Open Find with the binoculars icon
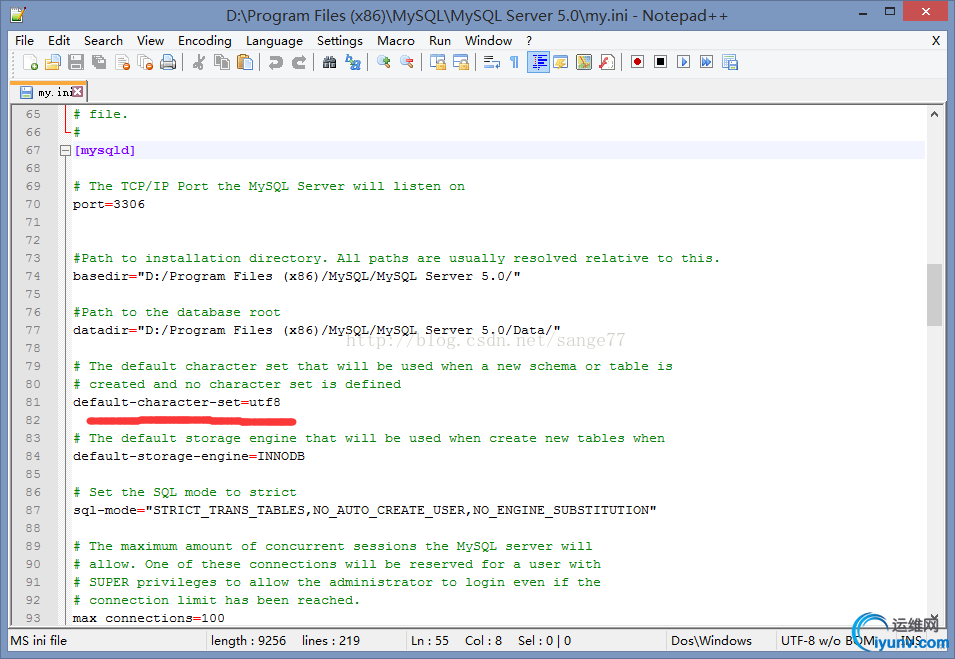 pyautogui.click(x=329, y=62)
